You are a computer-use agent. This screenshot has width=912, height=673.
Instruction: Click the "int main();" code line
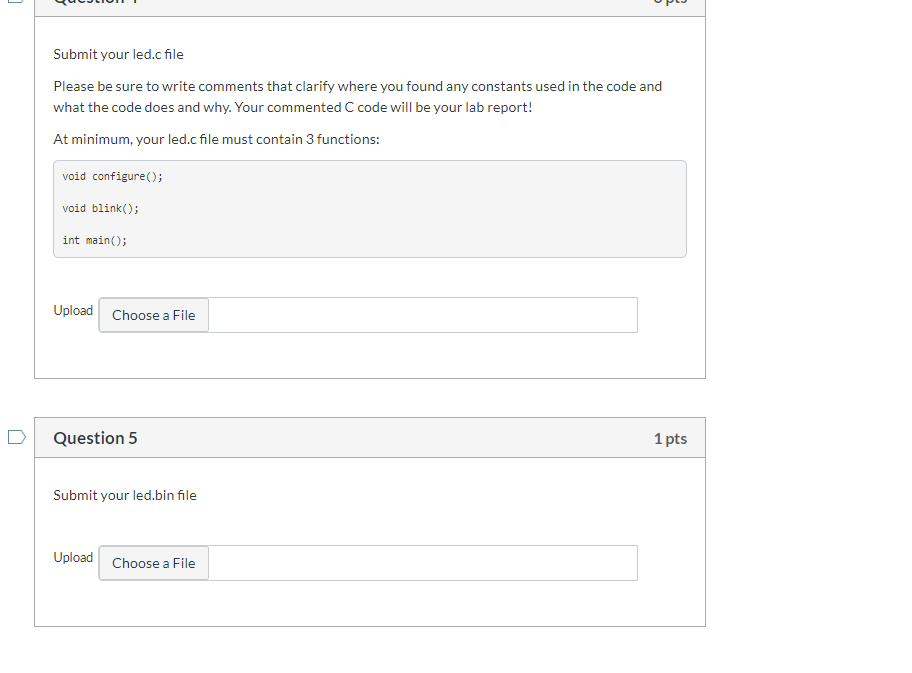(x=95, y=240)
